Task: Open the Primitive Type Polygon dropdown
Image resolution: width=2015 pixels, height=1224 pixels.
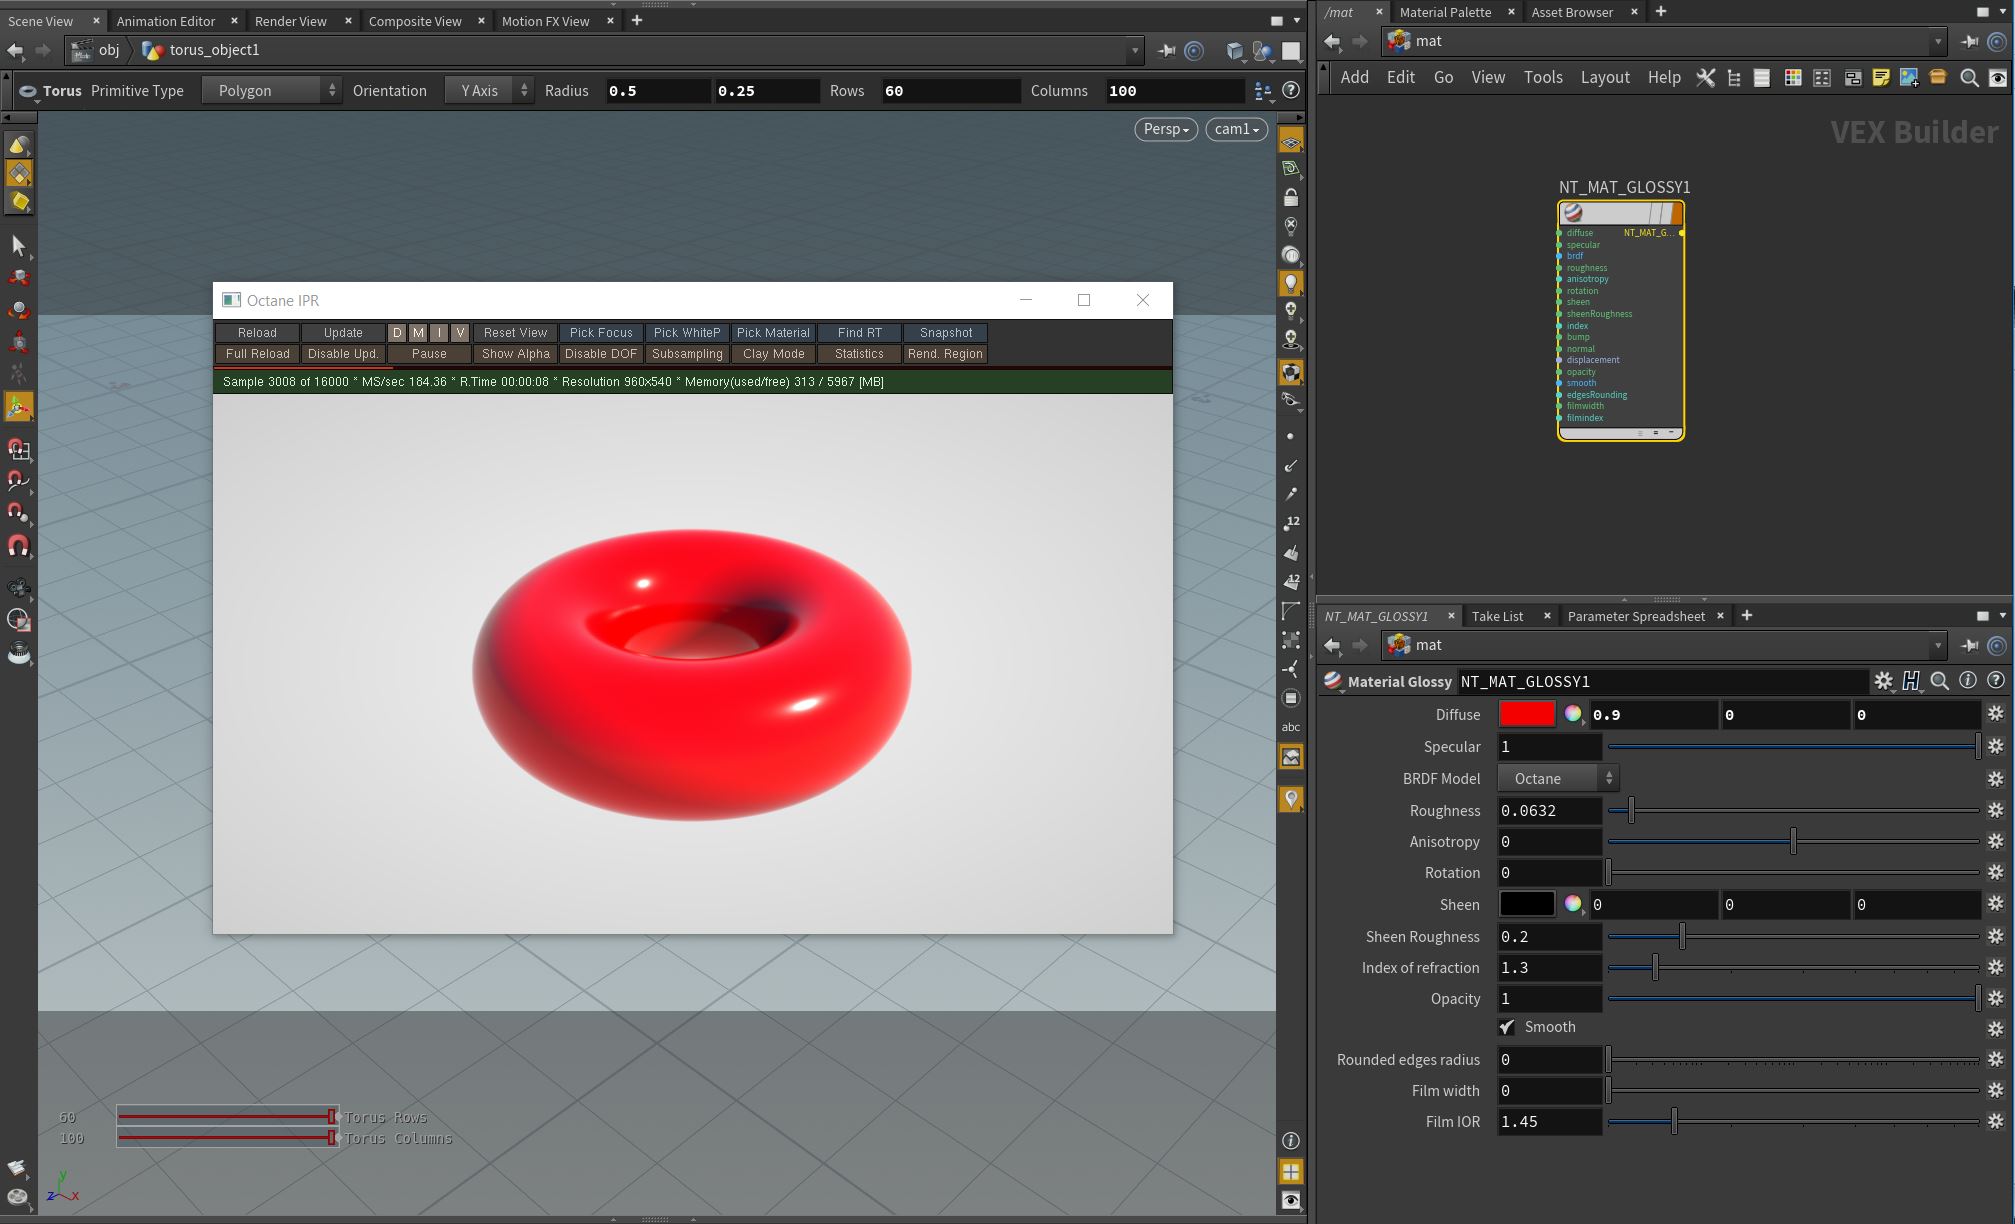Action: pos(271,91)
